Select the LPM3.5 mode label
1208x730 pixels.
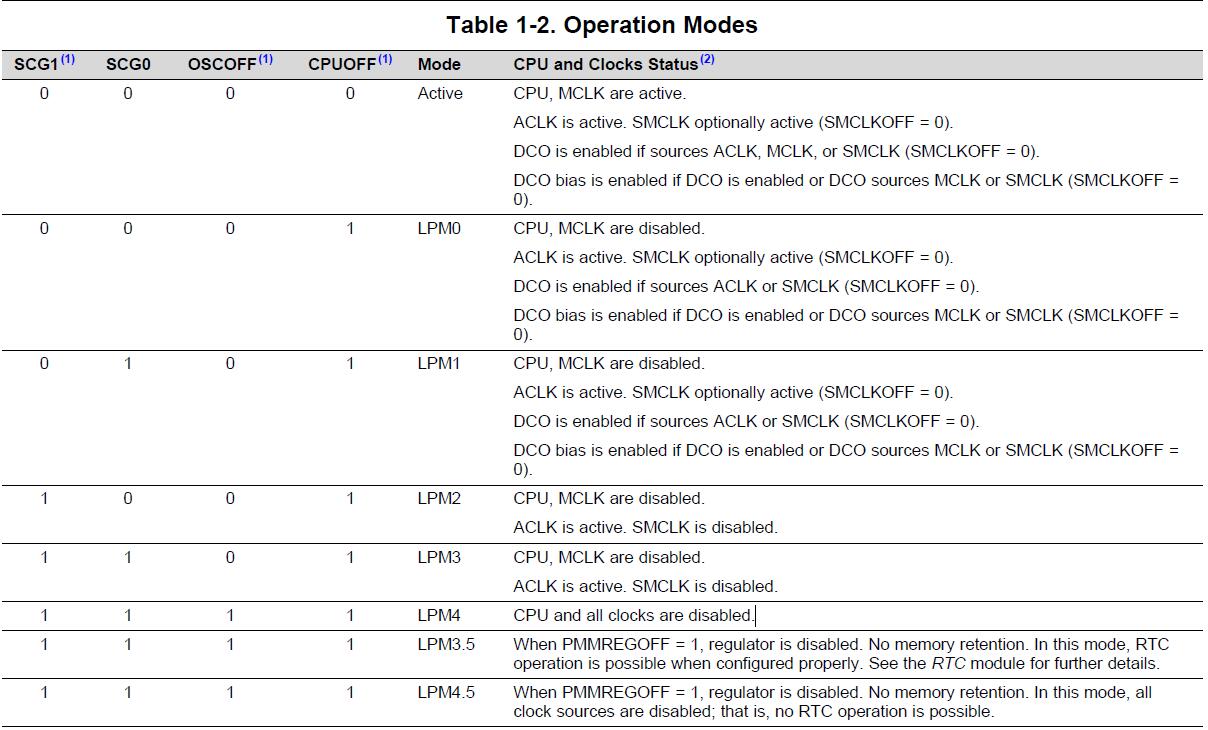pos(446,645)
